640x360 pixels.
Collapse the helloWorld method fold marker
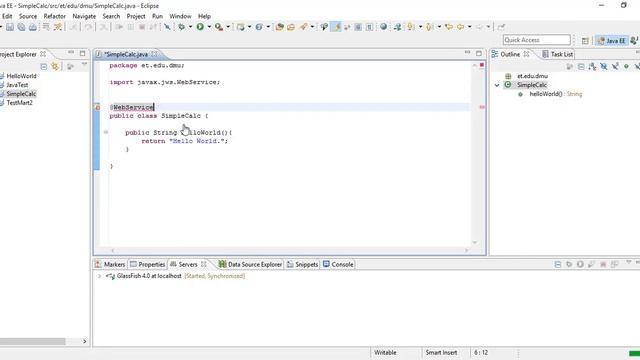[x=106, y=132]
